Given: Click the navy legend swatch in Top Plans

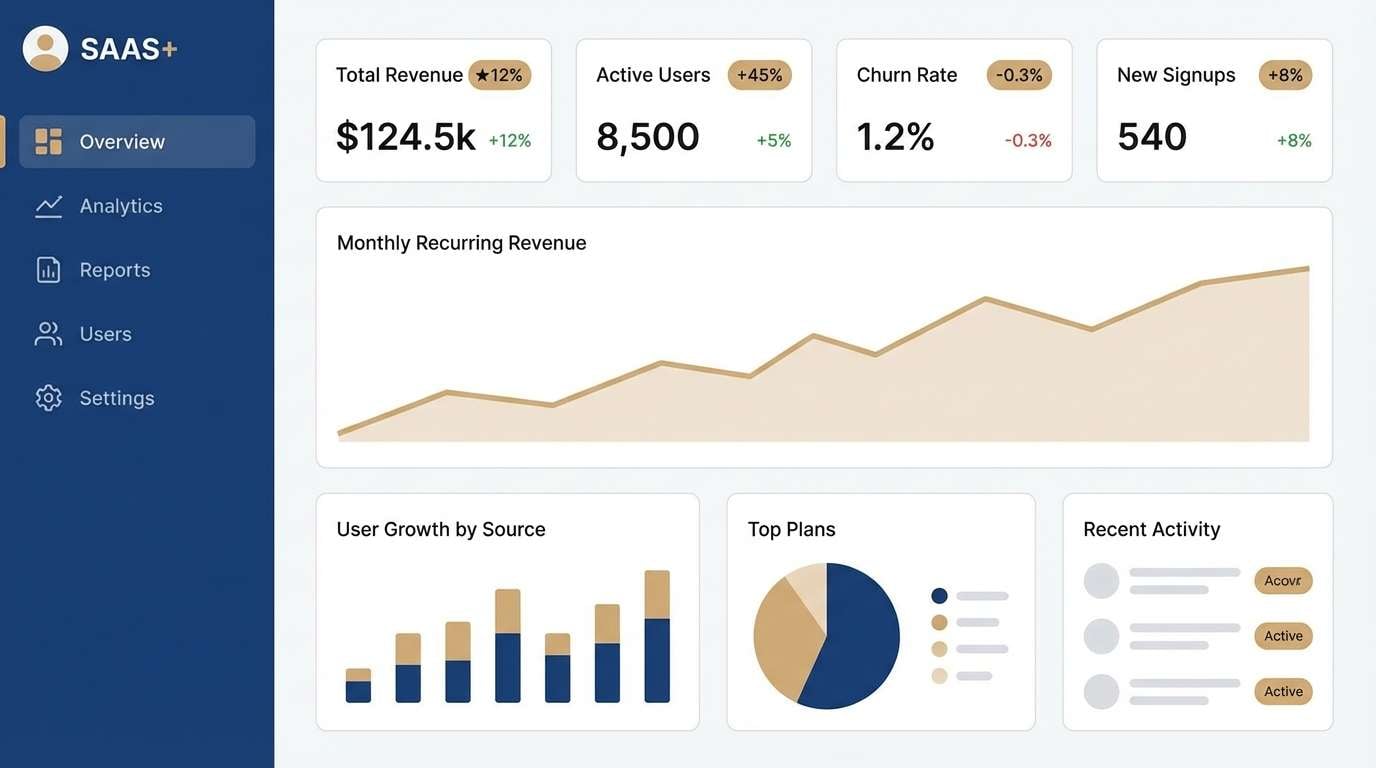Looking at the screenshot, I should pyautogui.click(x=938, y=594).
